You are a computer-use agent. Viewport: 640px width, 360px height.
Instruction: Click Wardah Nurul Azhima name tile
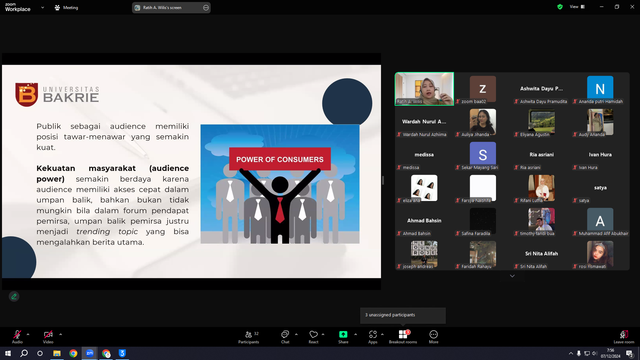click(424, 122)
